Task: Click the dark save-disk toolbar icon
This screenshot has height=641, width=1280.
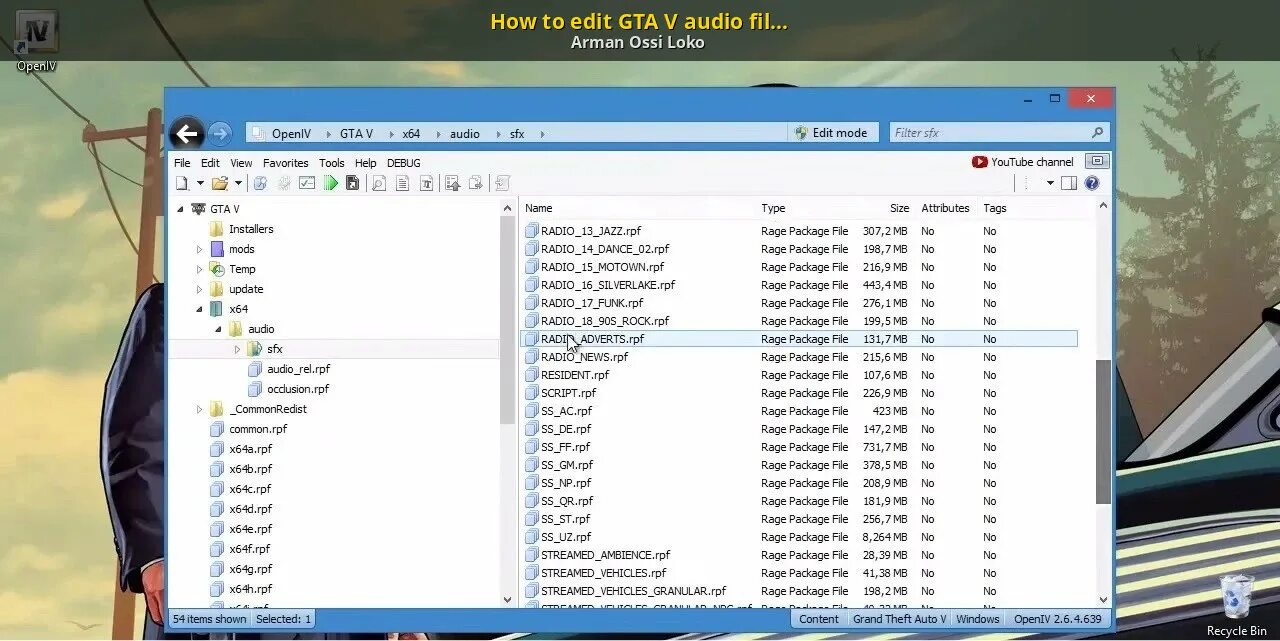Action: pyautogui.click(x=352, y=183)
